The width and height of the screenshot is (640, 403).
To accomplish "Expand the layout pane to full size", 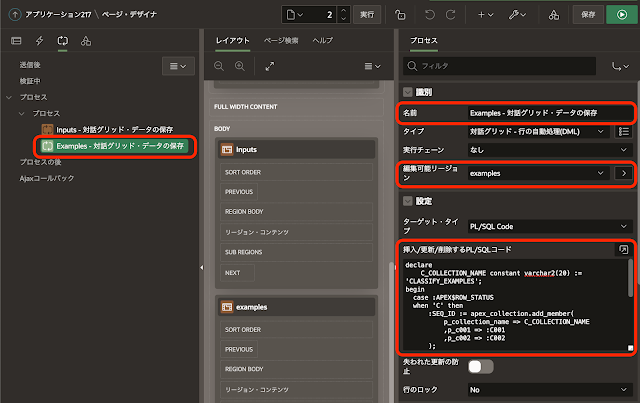I will point(270,66).
